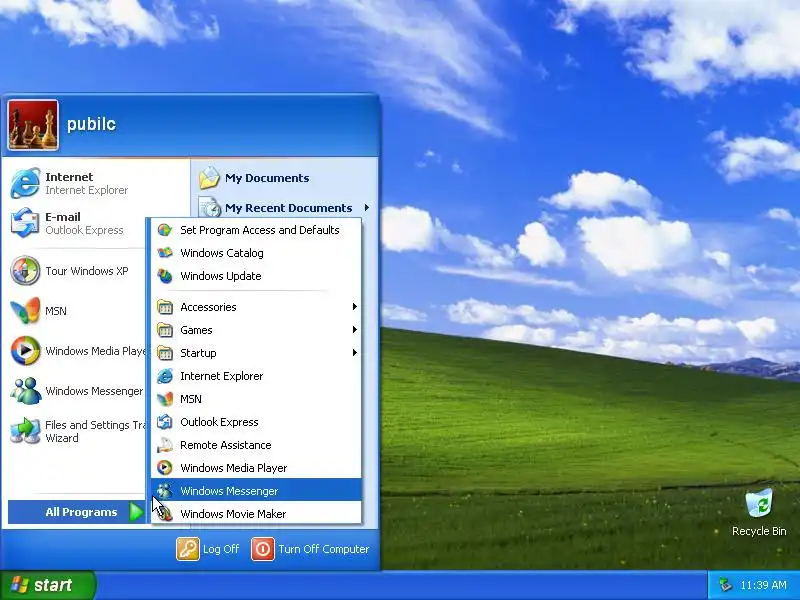Viewport: 800px width, 600px height.
Task: Select Windows Update menu entry
Action: [256, 276]
